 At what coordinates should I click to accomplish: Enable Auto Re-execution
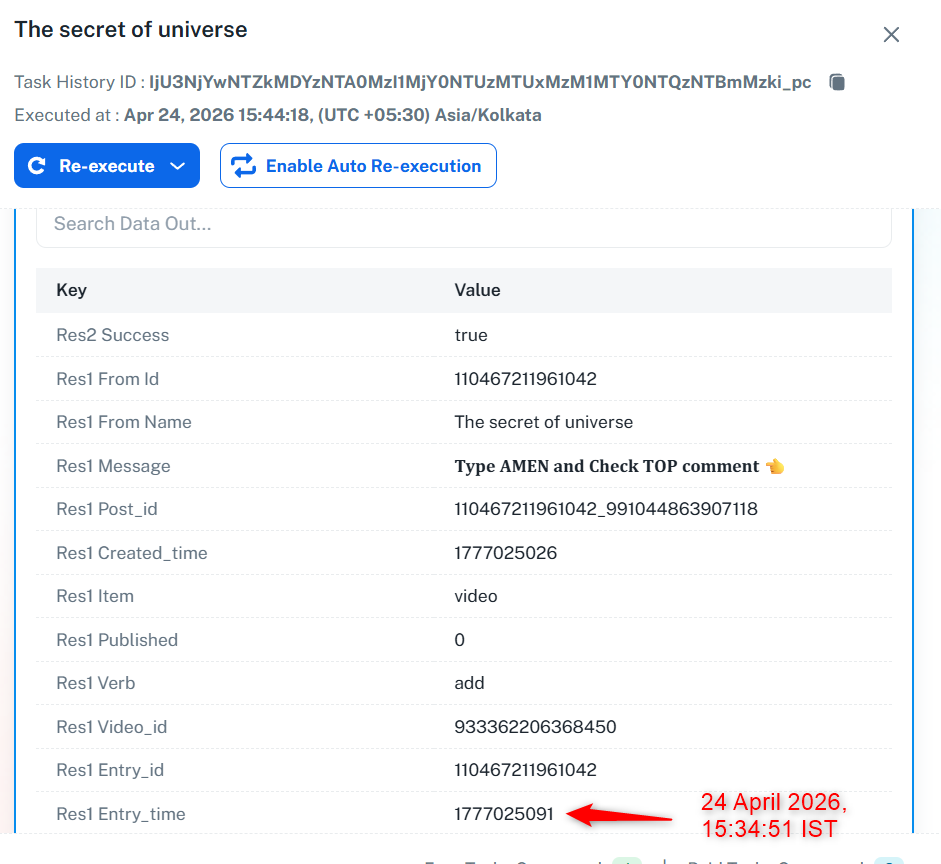[358, 166]
